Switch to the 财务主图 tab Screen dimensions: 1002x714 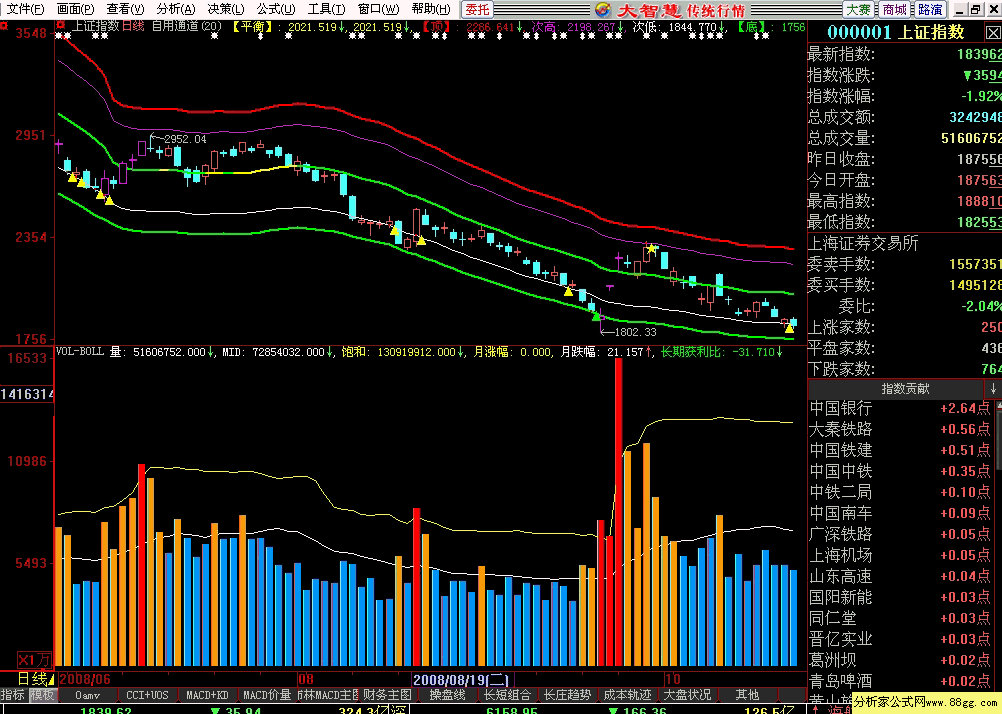click(387, 695)
